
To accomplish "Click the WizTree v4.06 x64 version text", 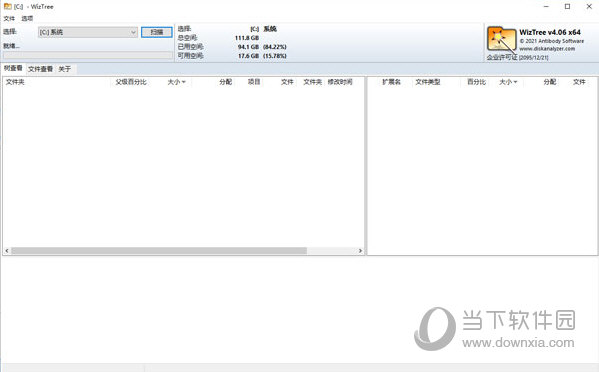I will click(550, 32).
